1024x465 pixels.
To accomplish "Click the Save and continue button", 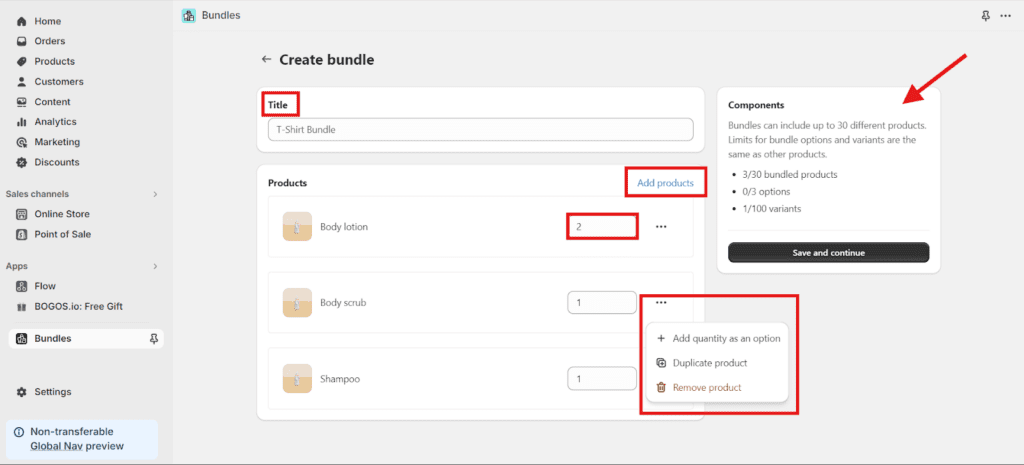I will 828,253.
